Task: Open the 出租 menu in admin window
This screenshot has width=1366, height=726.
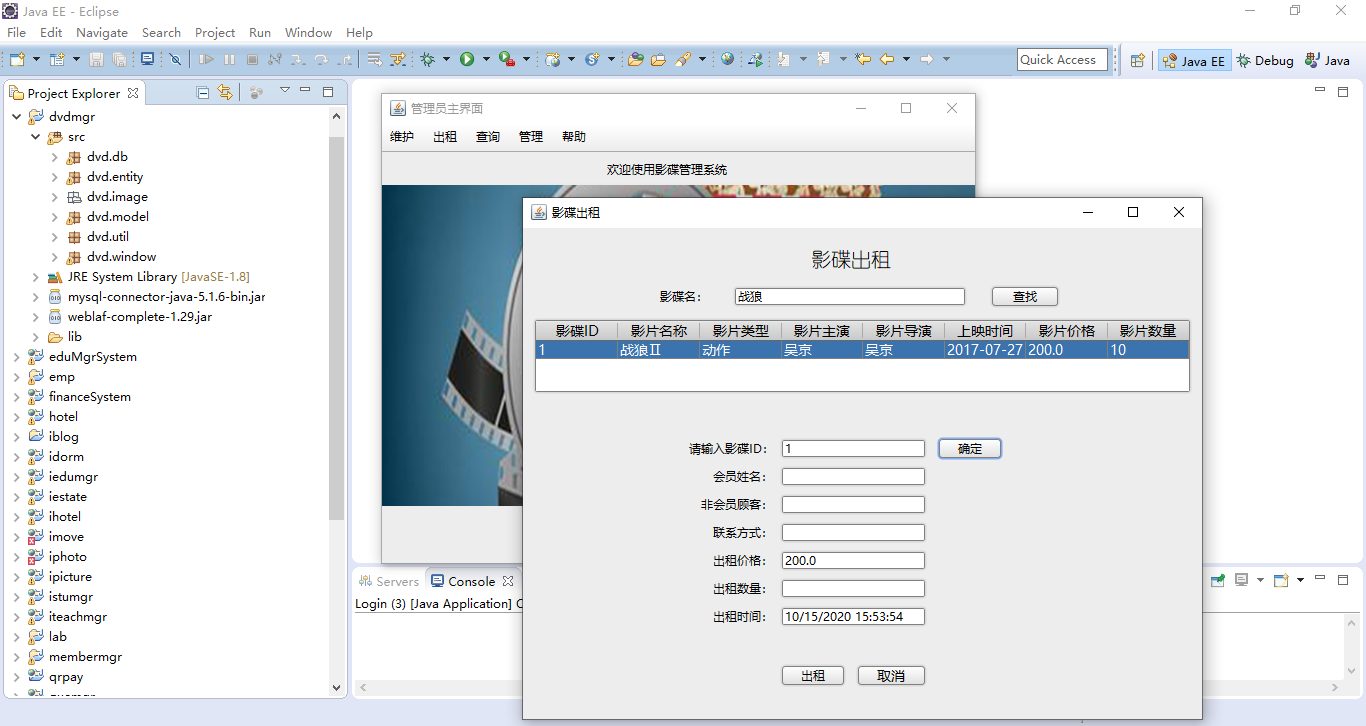Action: tap(445, 137)
